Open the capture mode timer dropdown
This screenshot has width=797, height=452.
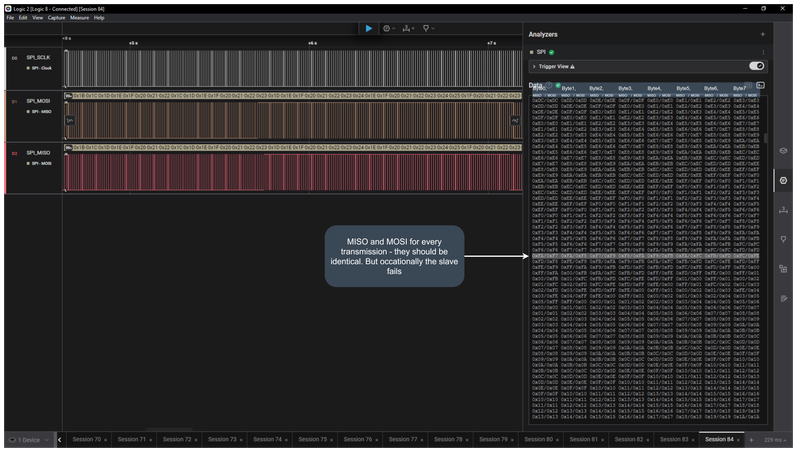389,28
